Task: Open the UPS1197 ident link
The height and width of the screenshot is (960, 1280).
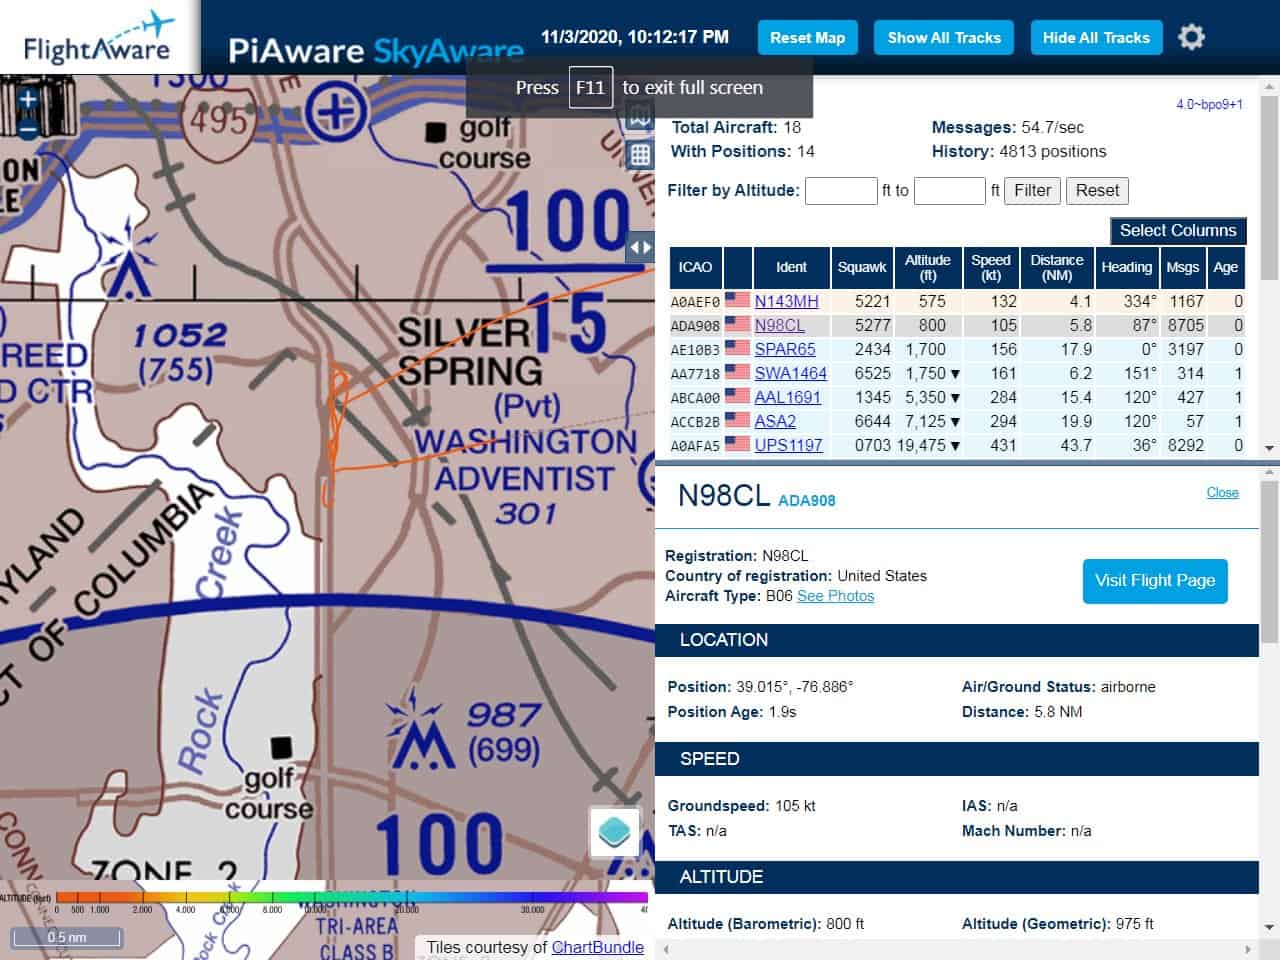Action: [788, 445]
